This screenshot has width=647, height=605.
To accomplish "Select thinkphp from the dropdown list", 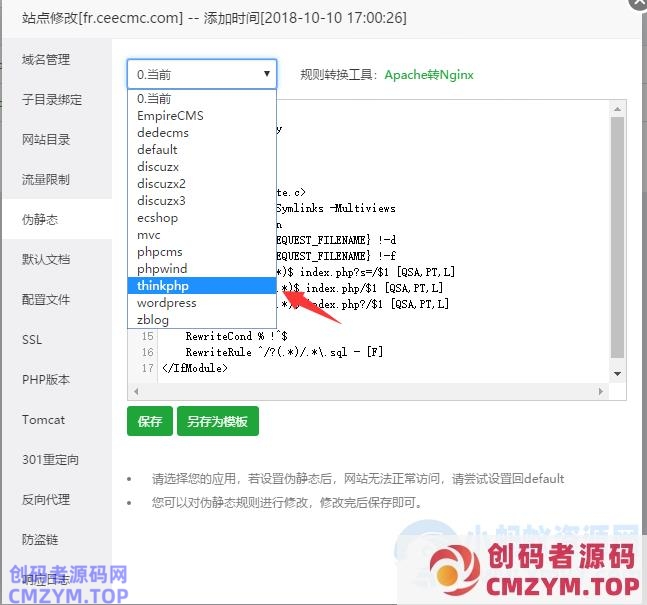I will pyautogui.click(x=162, y=285).
